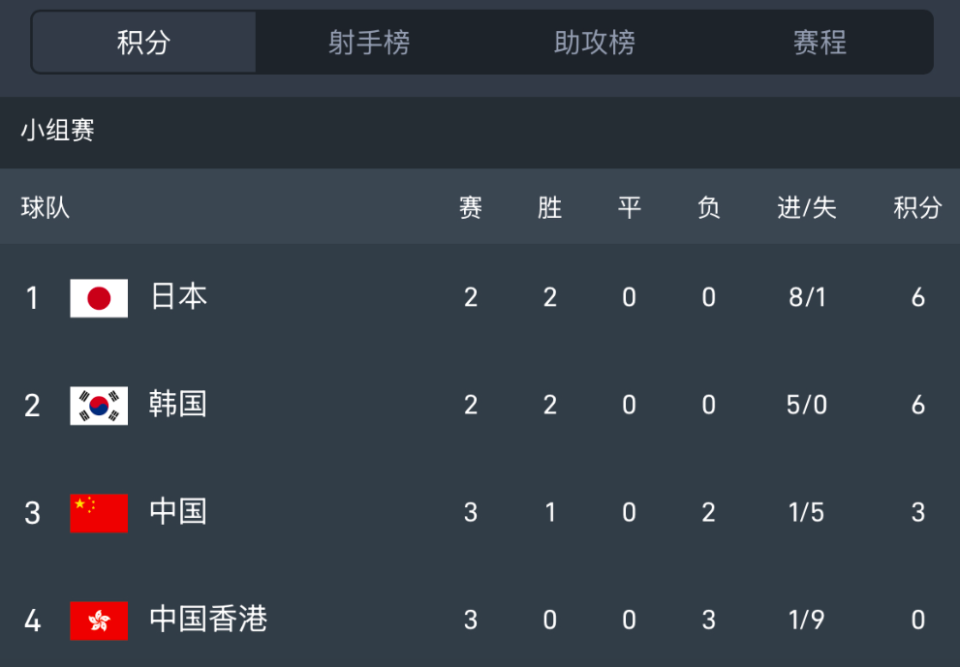Screen dimensions: 960x667
Task: Switch to the 助攻榜 tab
Action: click(594, 43)
